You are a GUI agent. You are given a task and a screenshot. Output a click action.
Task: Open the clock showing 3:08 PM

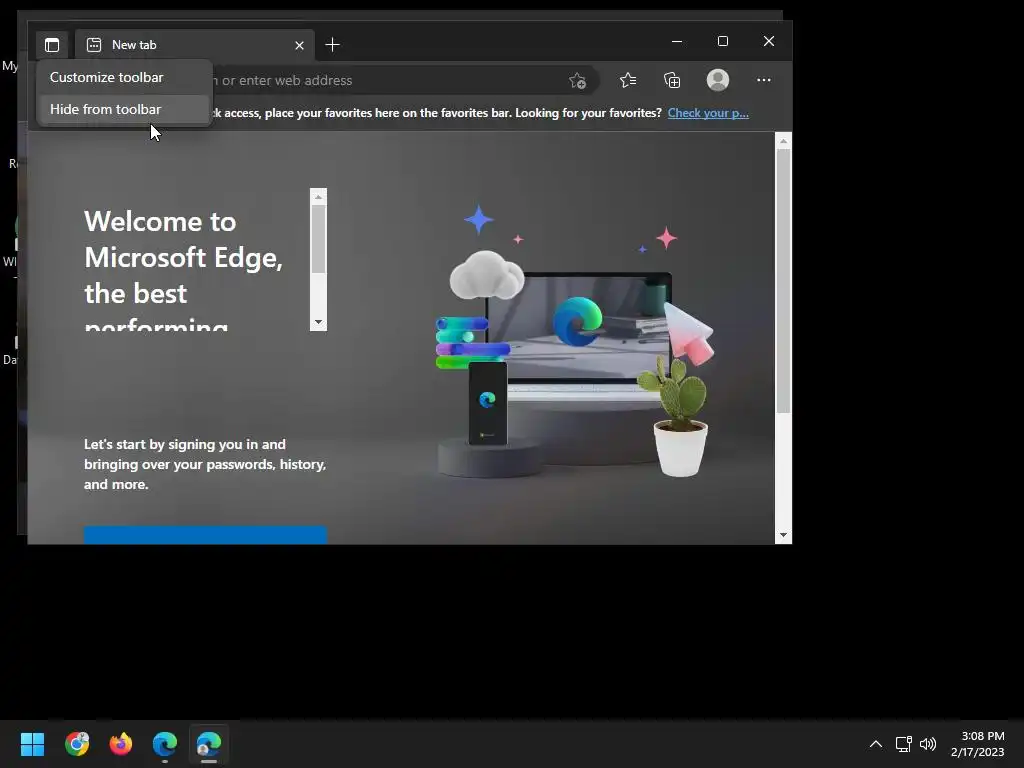[x=978, y=743]
